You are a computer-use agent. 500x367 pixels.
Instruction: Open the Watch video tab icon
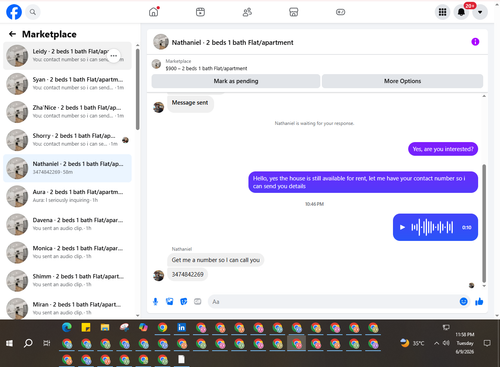(200, 12)
